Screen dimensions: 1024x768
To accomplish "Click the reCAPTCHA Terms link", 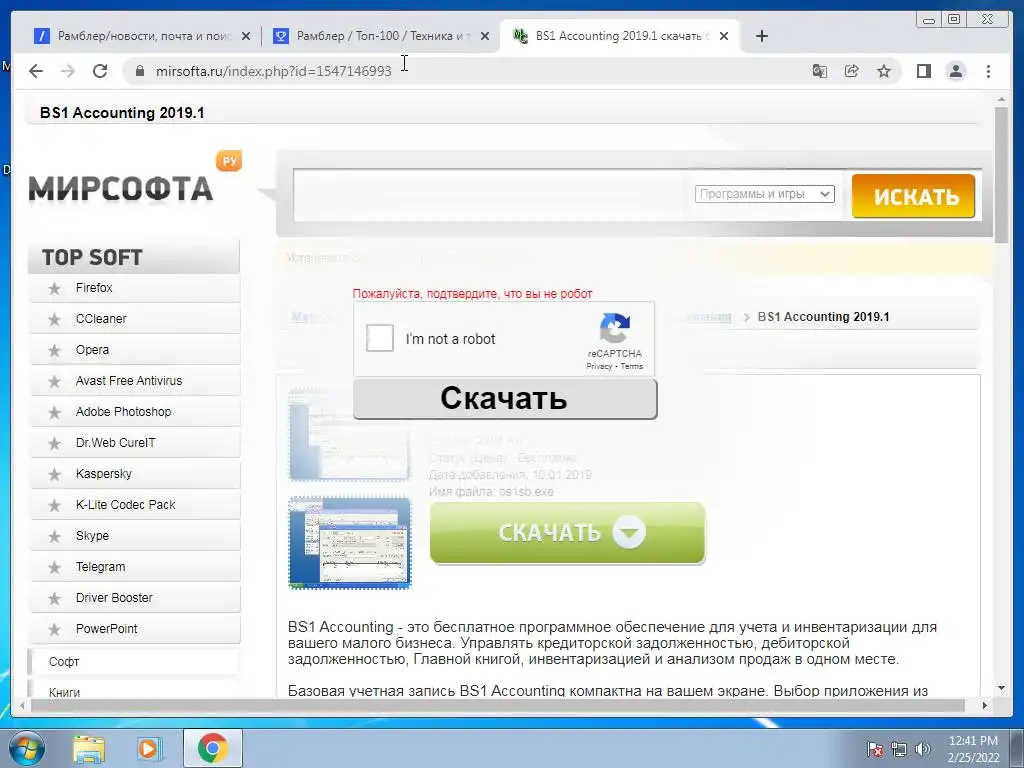I will click(x=632, y=366).
